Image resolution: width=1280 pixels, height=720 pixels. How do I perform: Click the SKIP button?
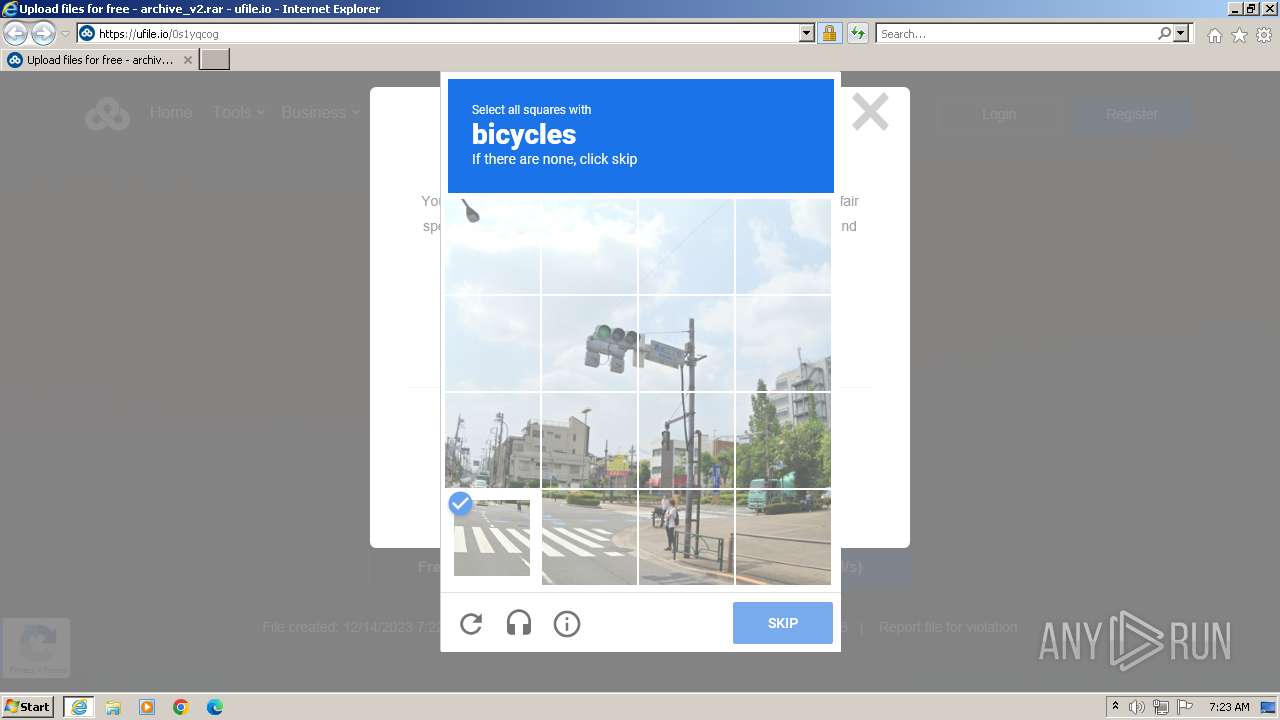click(783, 623)
